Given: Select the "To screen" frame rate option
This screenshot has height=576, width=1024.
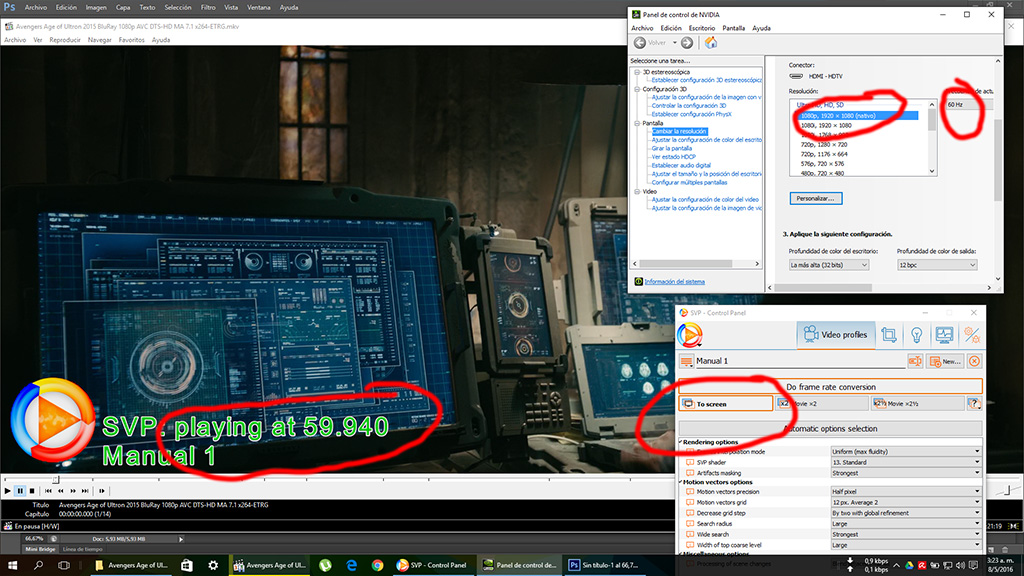Looking at the screenshot, I should [725, 403].
